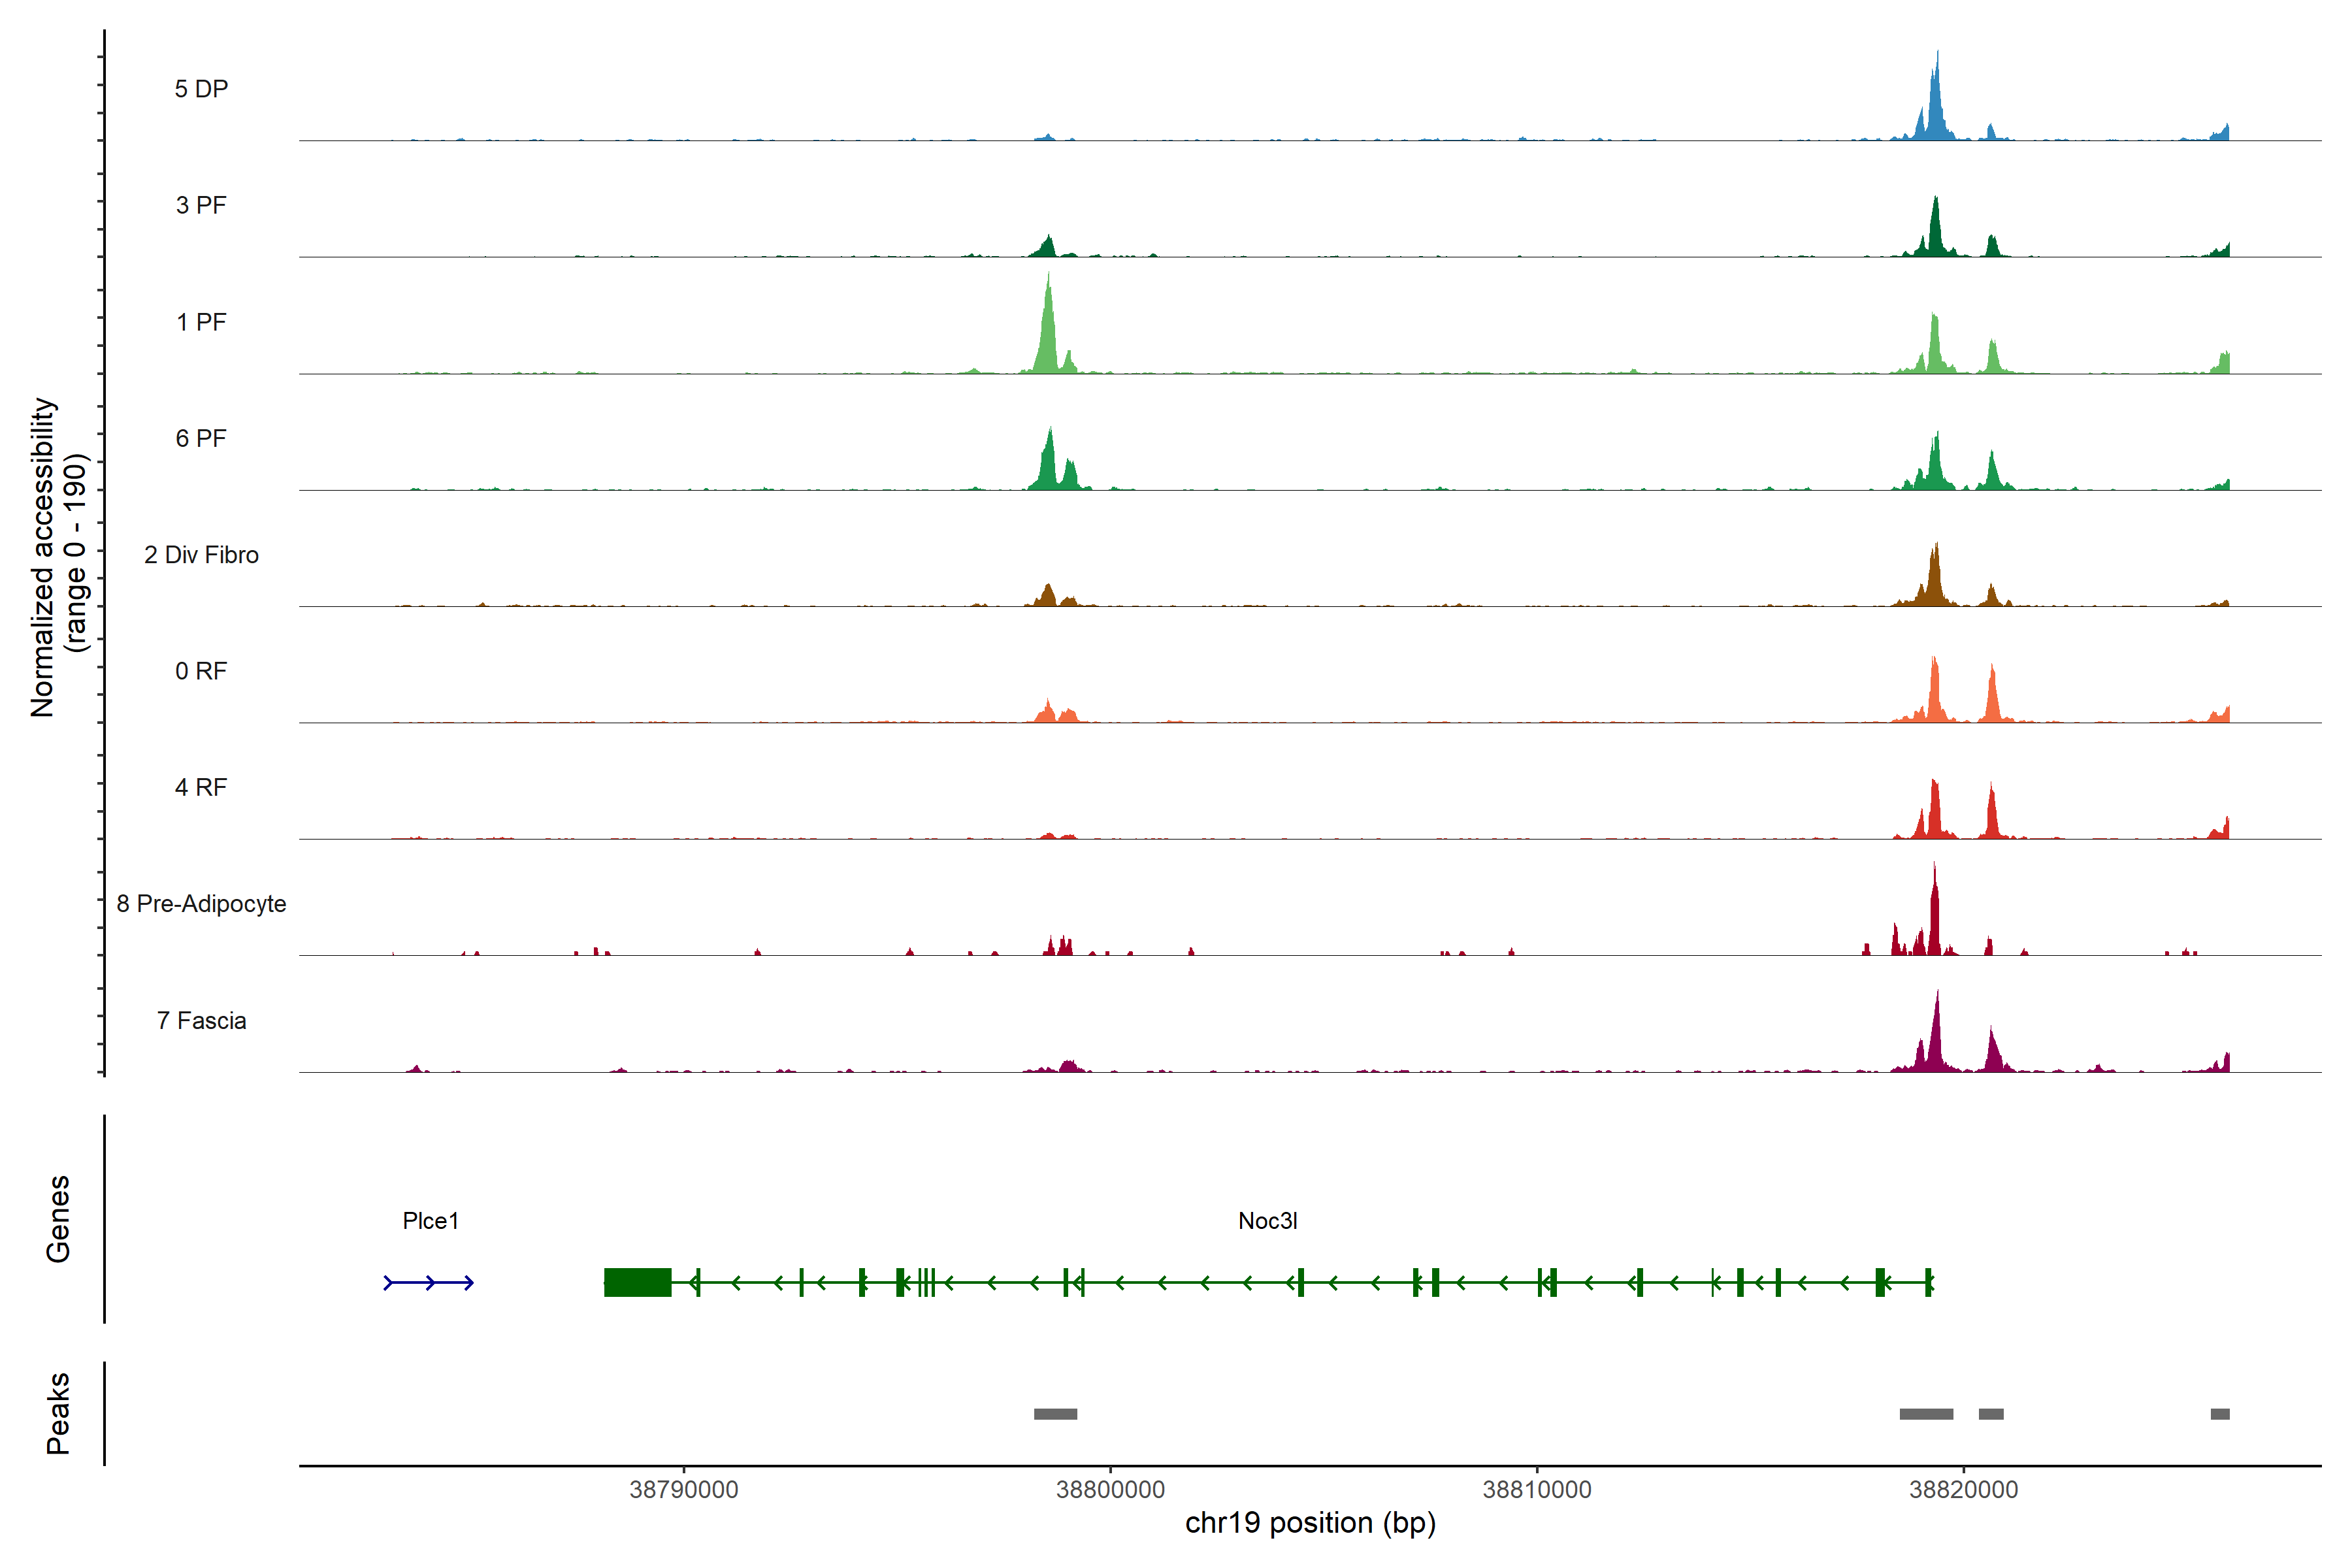Click the 4 RF track label
Viewport: 2352px width, 1568px height.
(x=201, y=787)
